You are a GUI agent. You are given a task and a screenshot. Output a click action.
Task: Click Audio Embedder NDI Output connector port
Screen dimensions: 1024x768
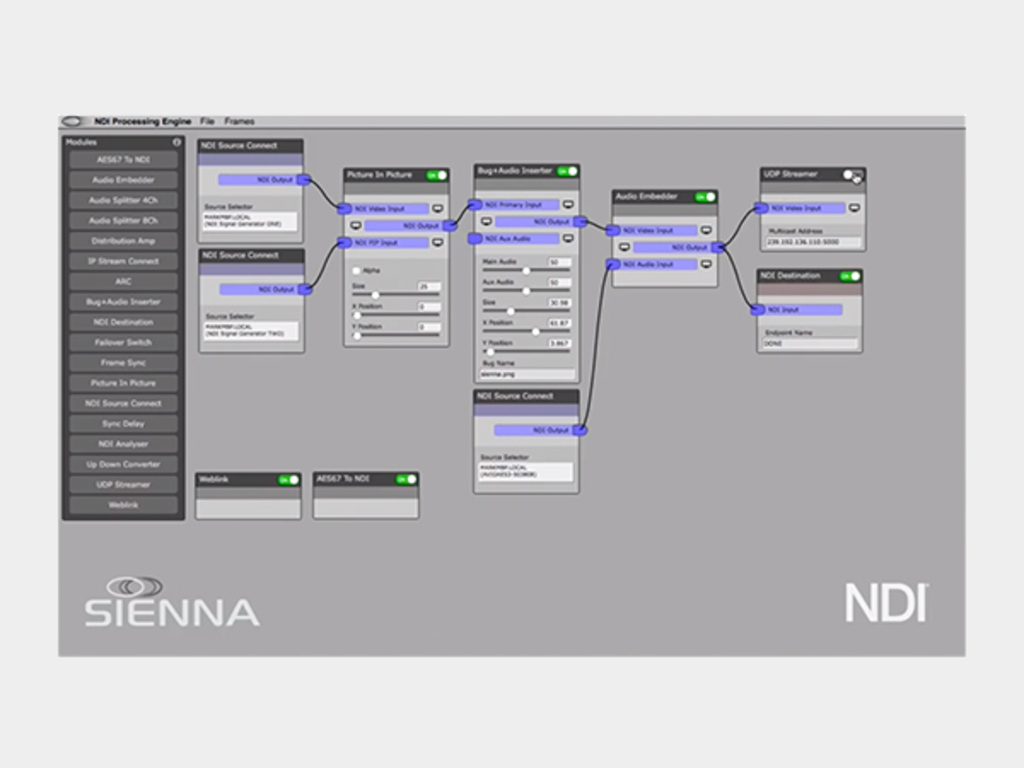click(718, 248)
